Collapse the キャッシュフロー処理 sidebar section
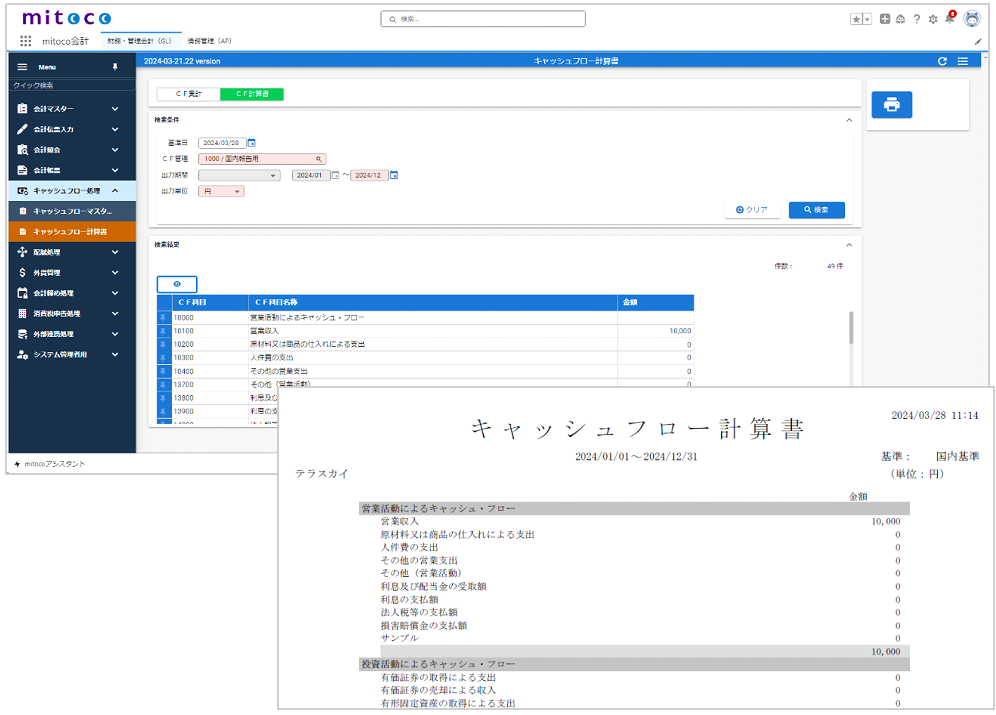The height and width of the screenshot is (715, 996). tap(115, 190)
